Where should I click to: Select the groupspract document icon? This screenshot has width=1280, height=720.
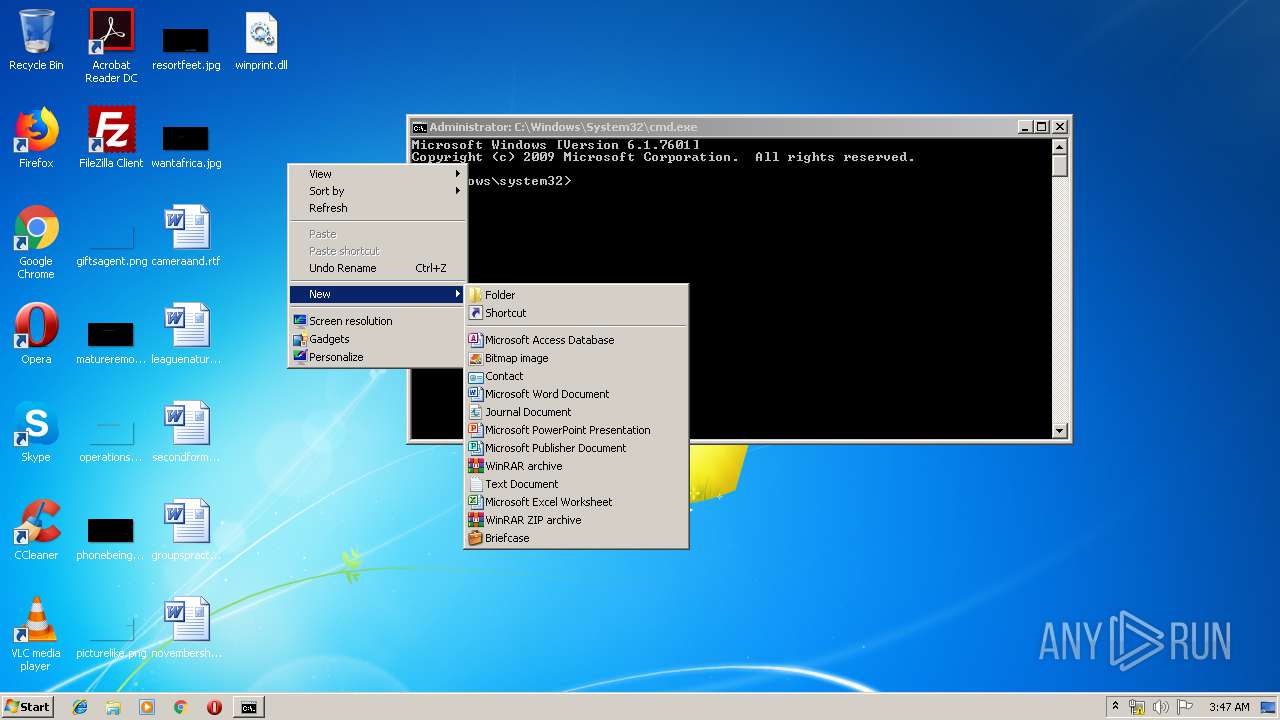[186, 530]
